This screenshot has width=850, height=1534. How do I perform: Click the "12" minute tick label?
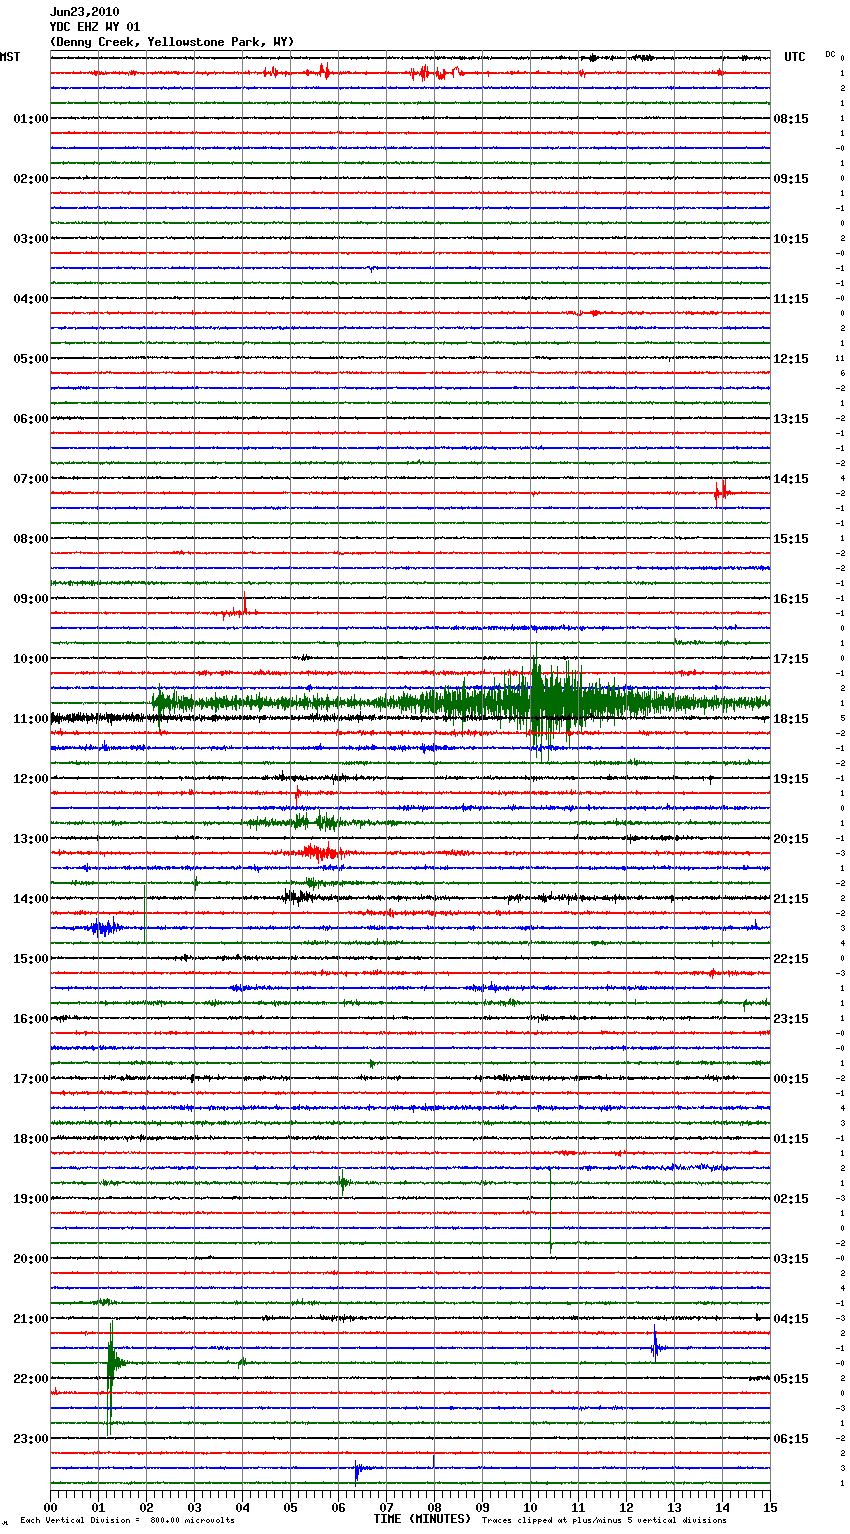(627, 1507)
